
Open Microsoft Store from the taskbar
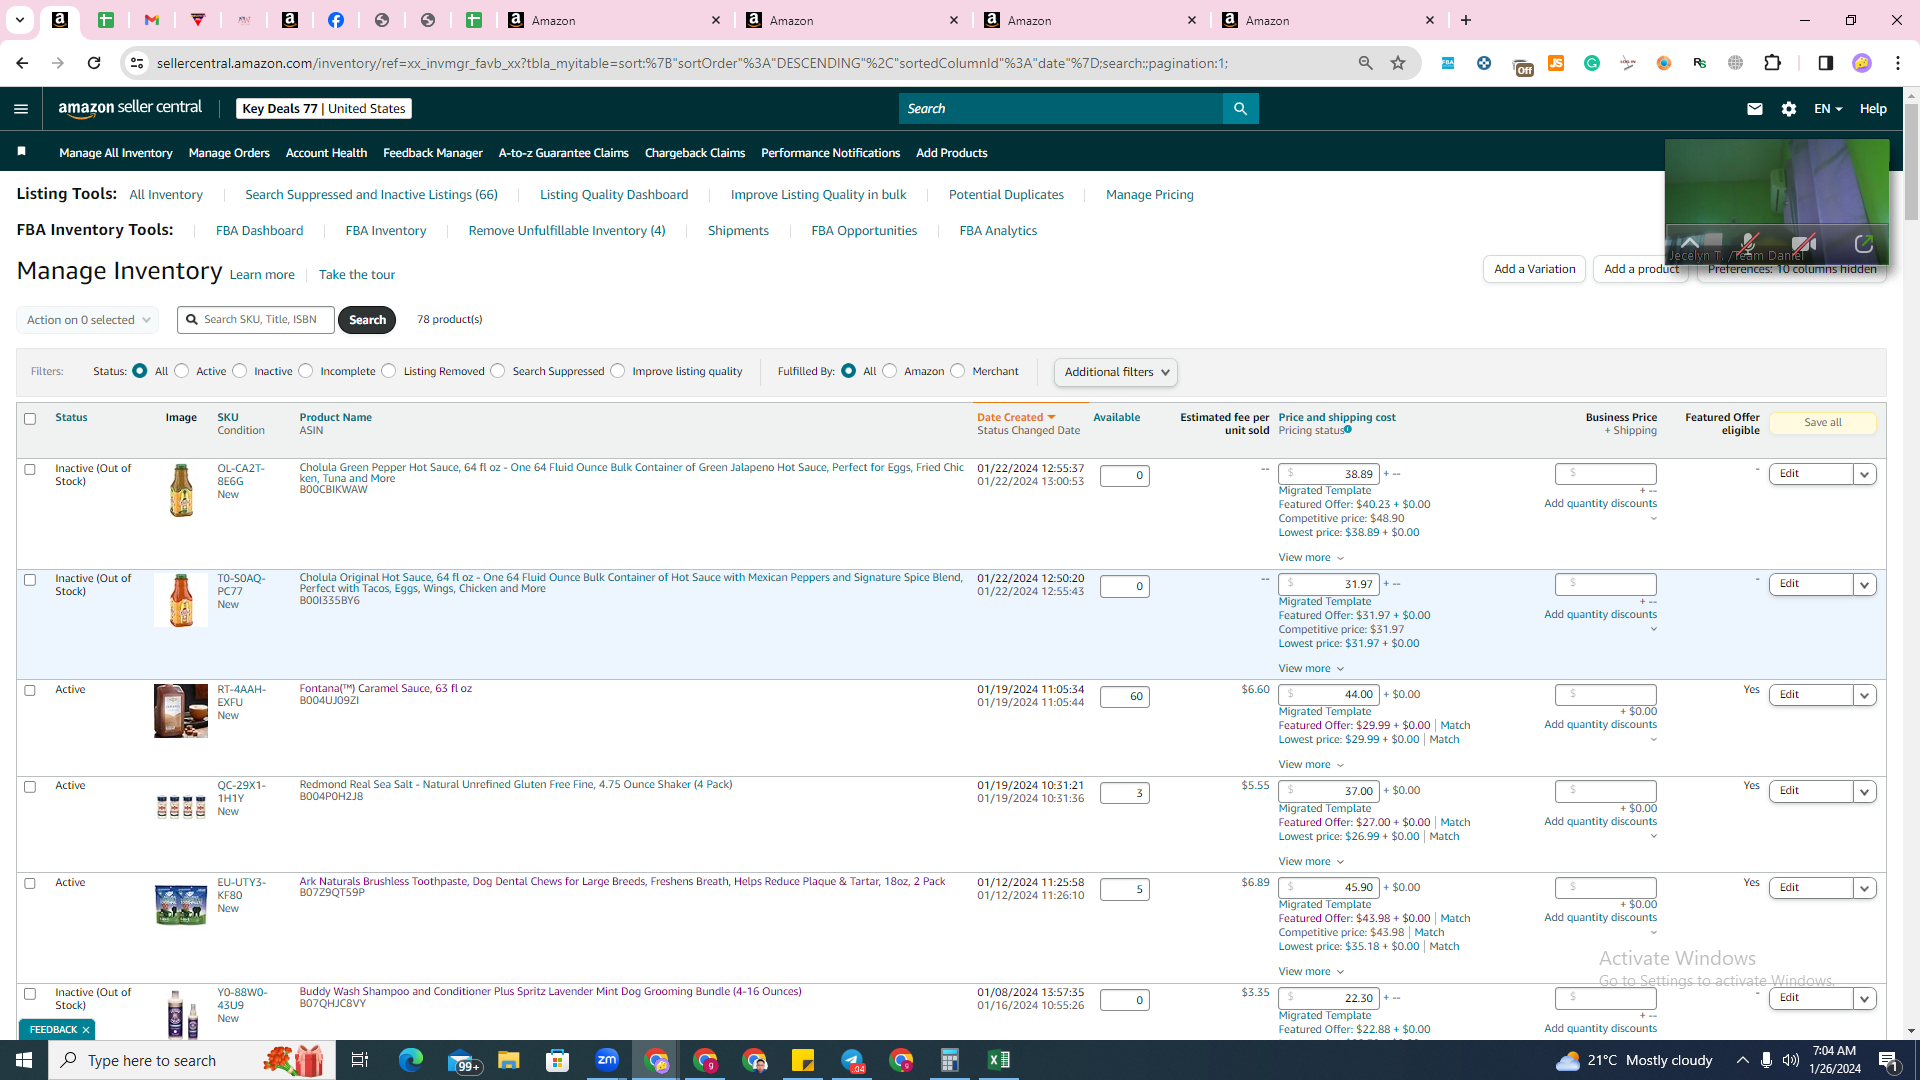[x=558, y=1060]
